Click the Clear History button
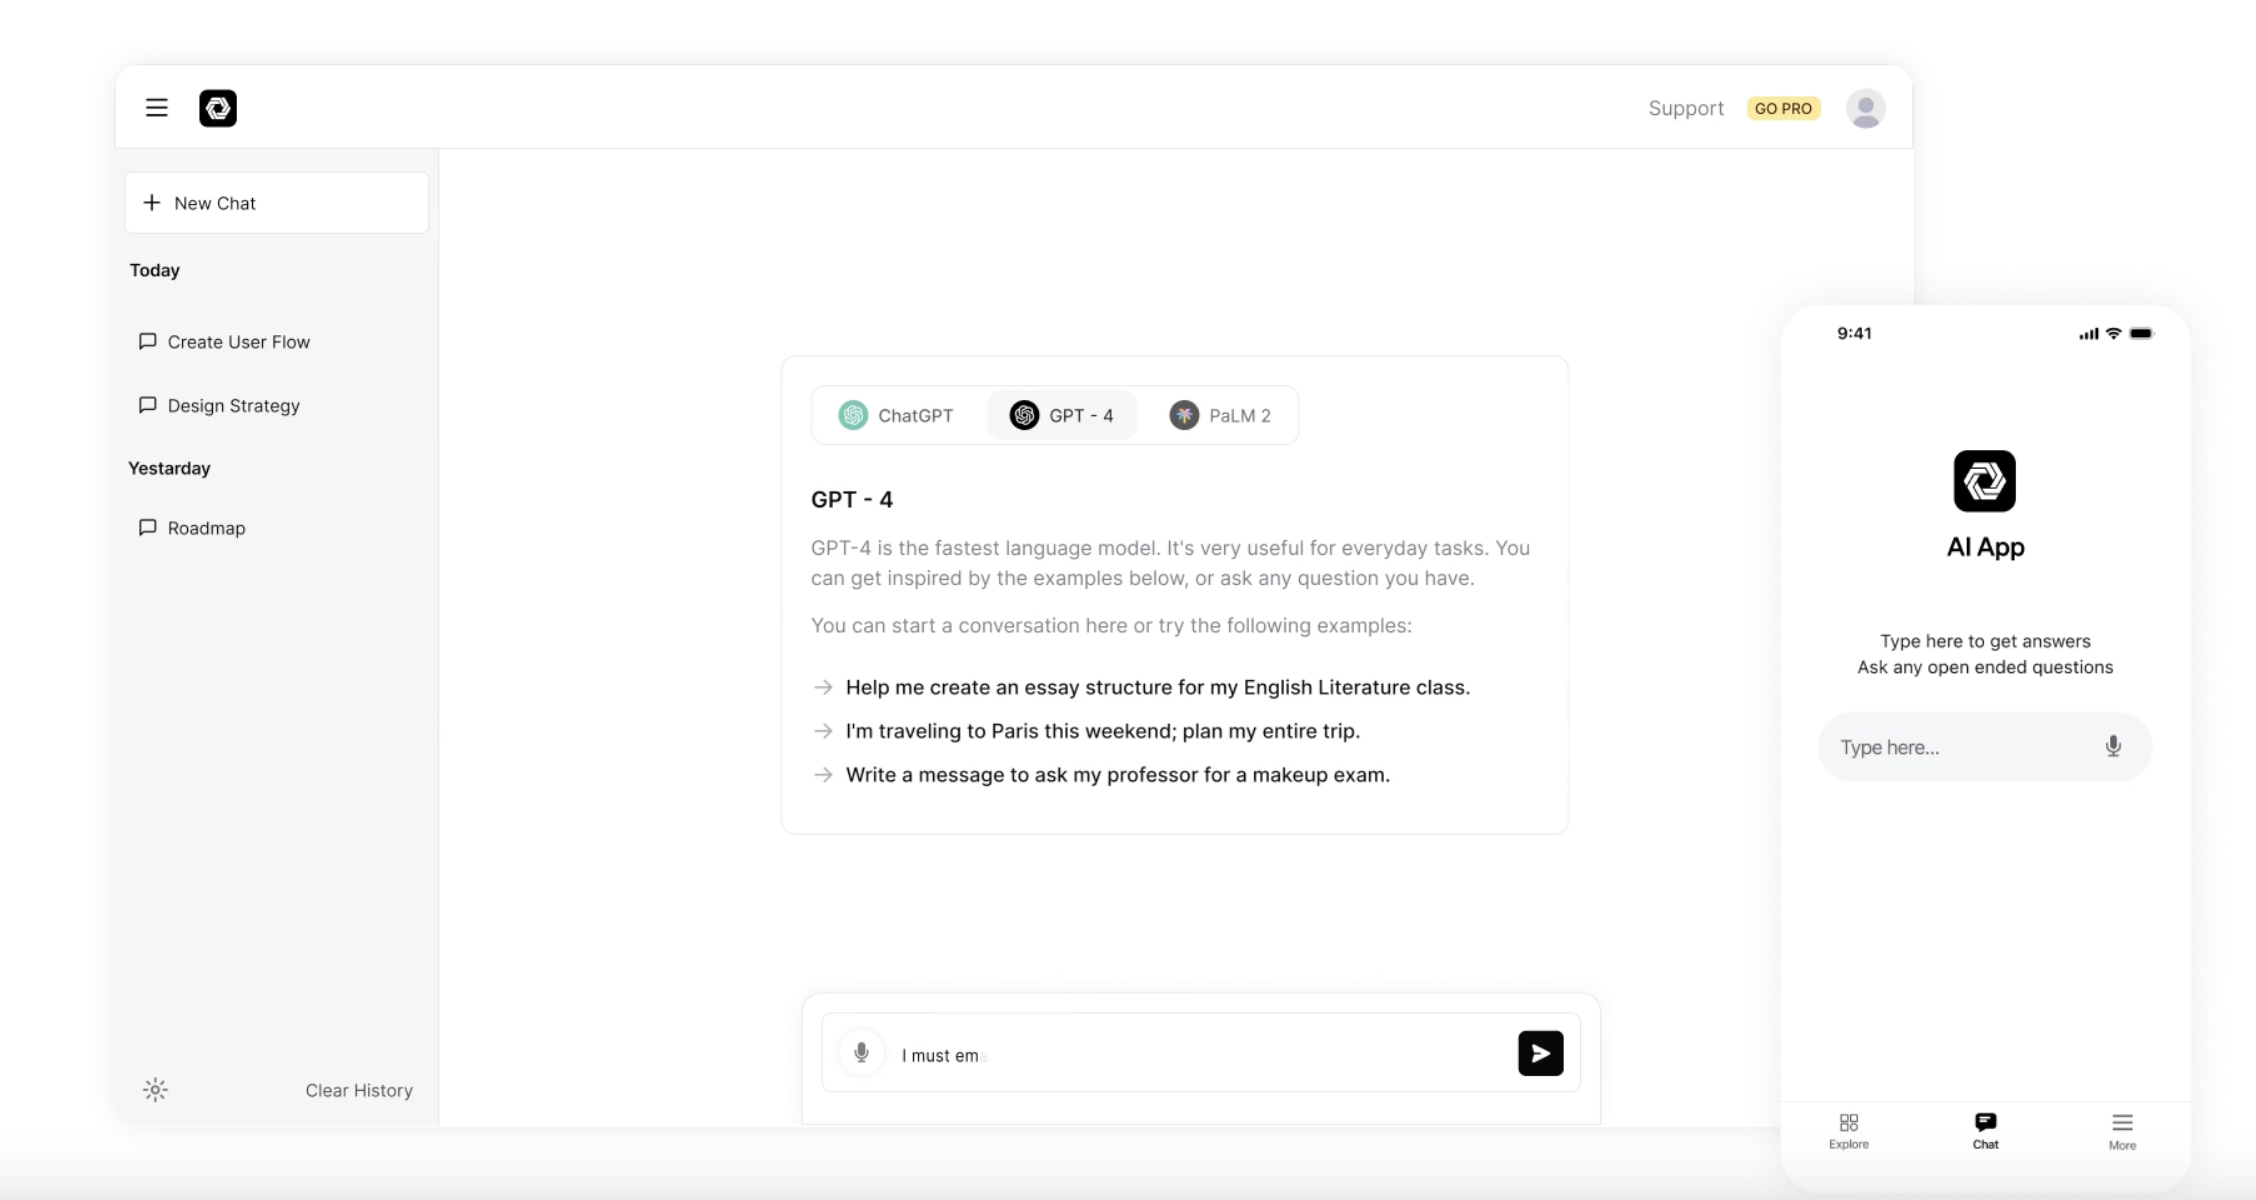This screenshot has height=1200, width=2256. click(358, 1090)
